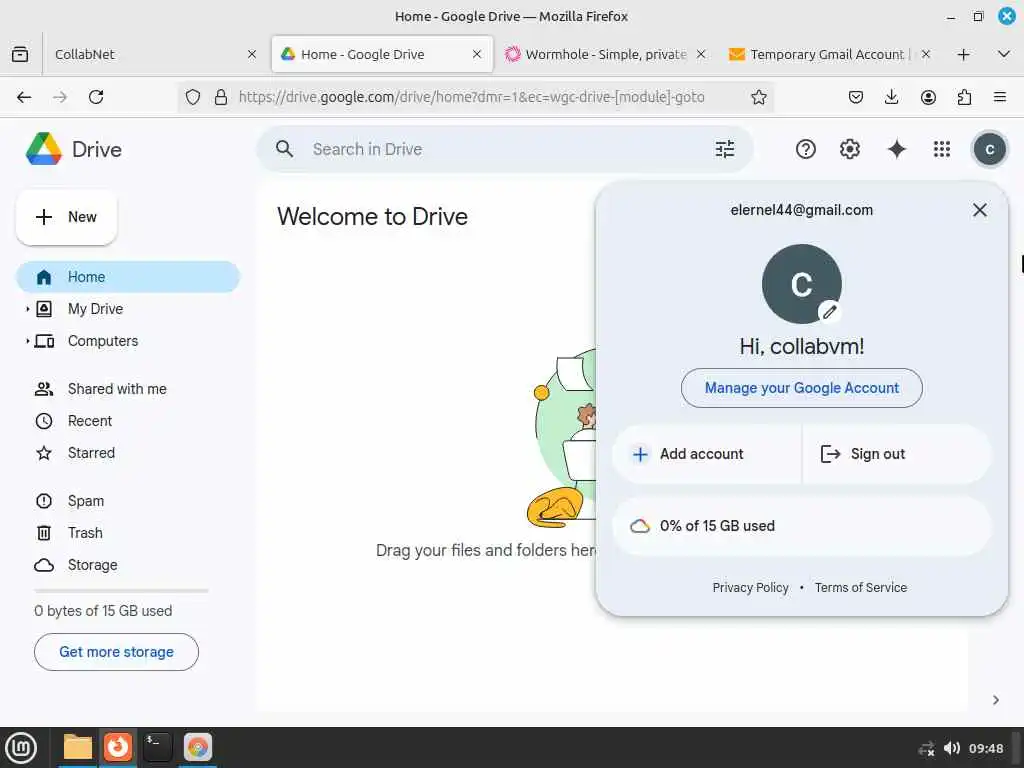1024x768 pixels.
Task: Select Home in Drive sidebar
Action: (128, 277)
